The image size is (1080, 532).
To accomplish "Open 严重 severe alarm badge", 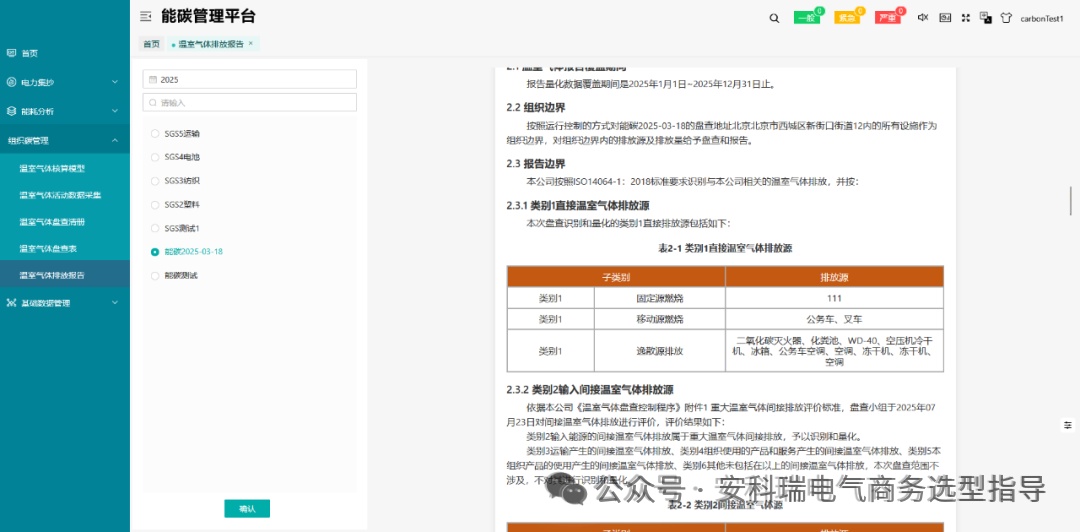I will 888,18.
